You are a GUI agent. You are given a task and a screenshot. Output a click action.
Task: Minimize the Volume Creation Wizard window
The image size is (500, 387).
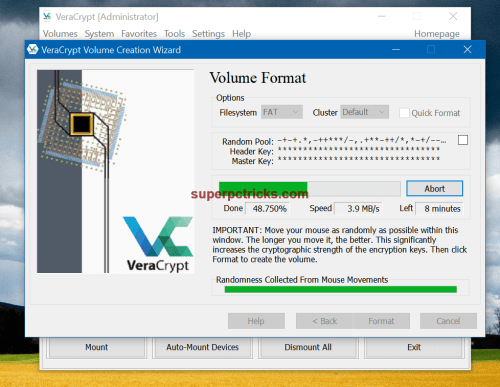pos(396,50)
